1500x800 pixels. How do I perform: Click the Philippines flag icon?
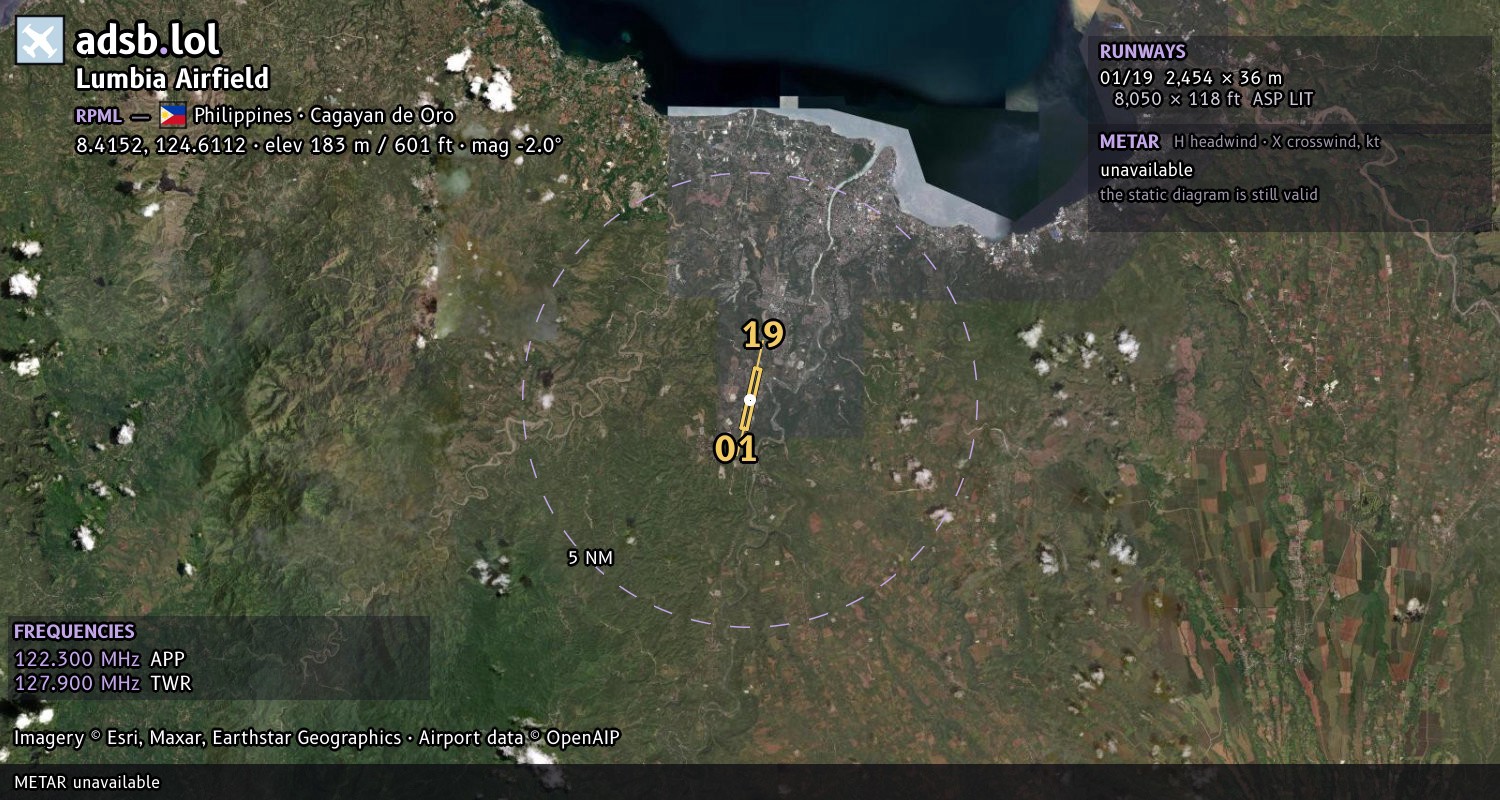point(173,115)
